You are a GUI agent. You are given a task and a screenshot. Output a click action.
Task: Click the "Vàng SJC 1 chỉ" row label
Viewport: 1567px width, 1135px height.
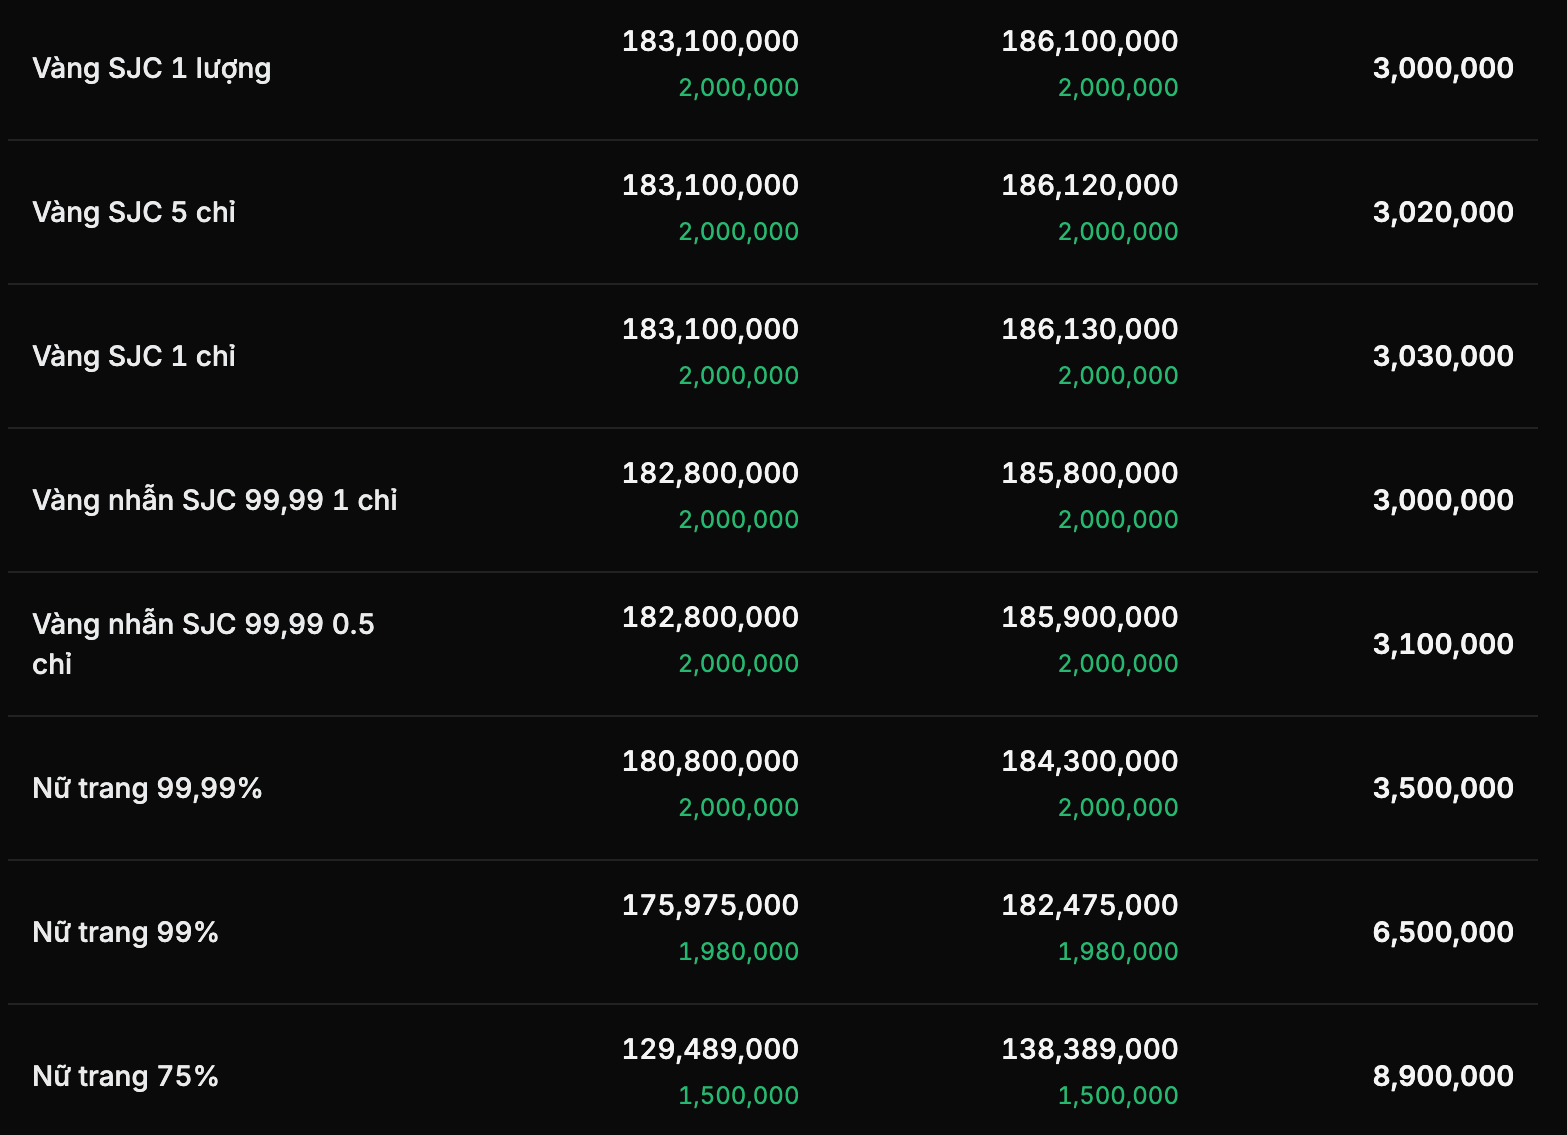point(134,356)
